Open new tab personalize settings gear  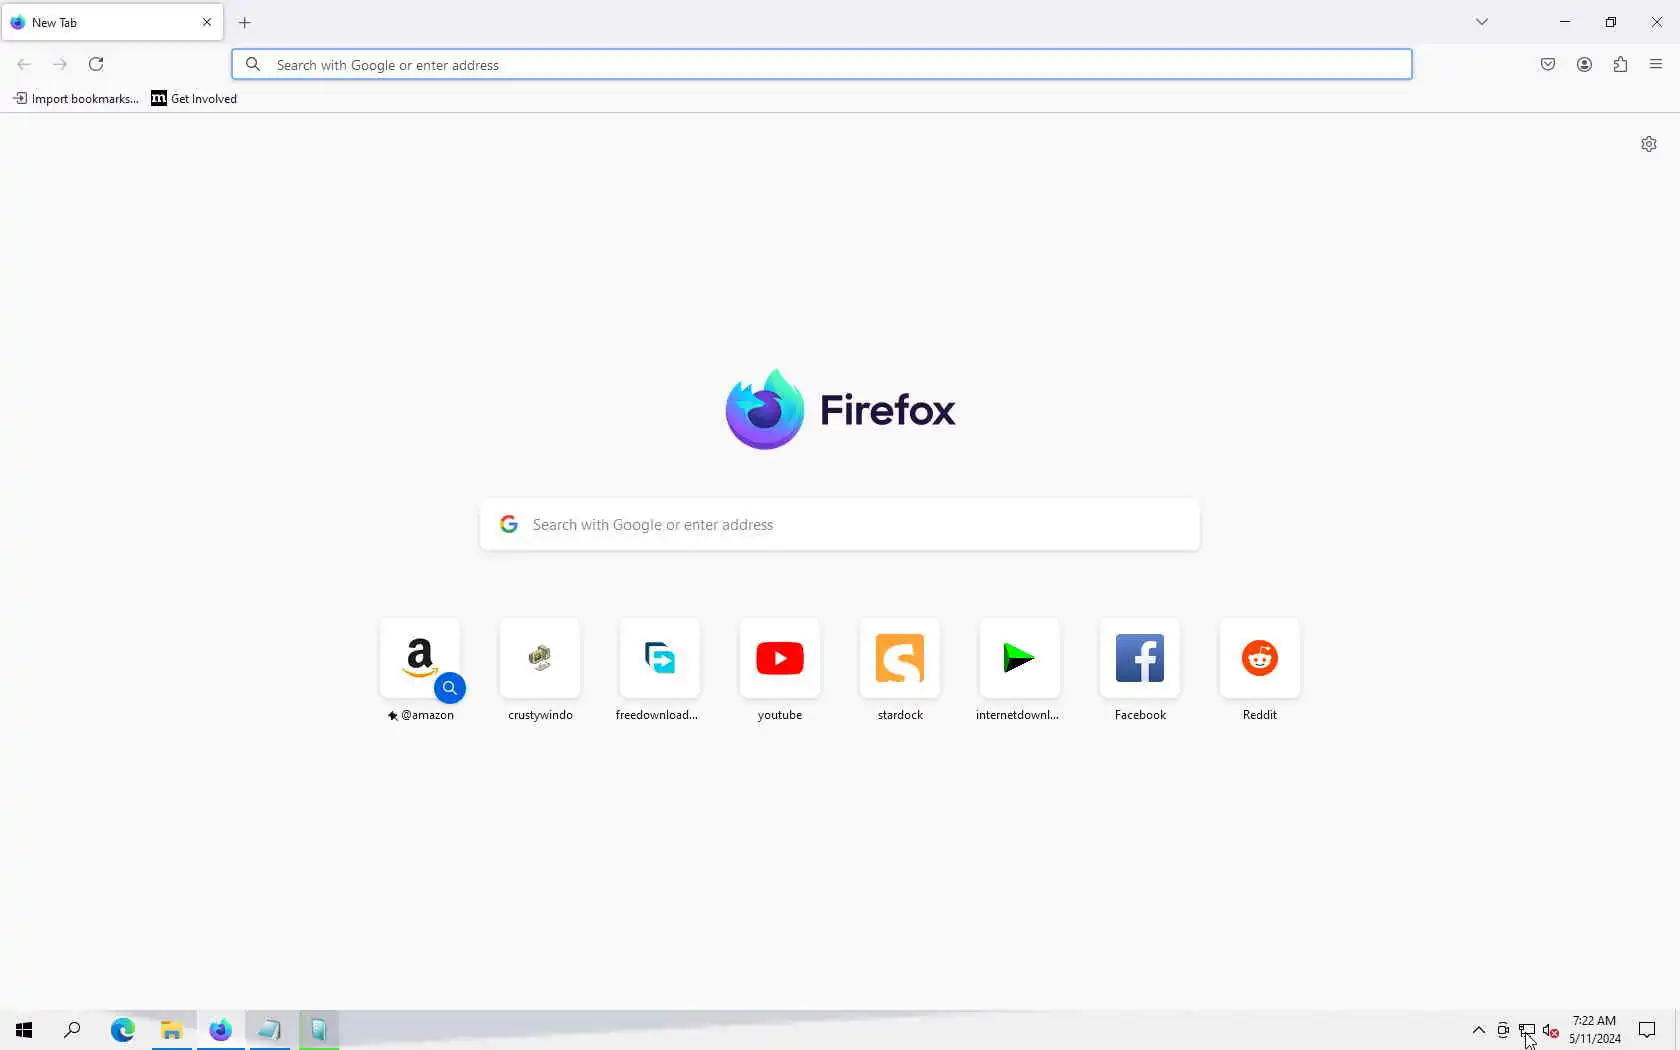(x=1649, y=144)
